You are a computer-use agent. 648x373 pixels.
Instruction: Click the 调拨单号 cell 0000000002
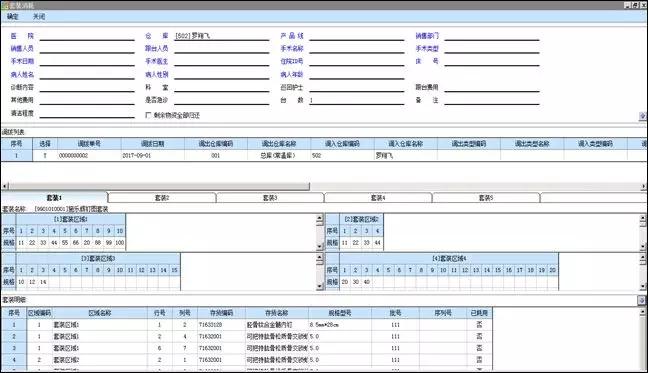(x=89, y=155)
